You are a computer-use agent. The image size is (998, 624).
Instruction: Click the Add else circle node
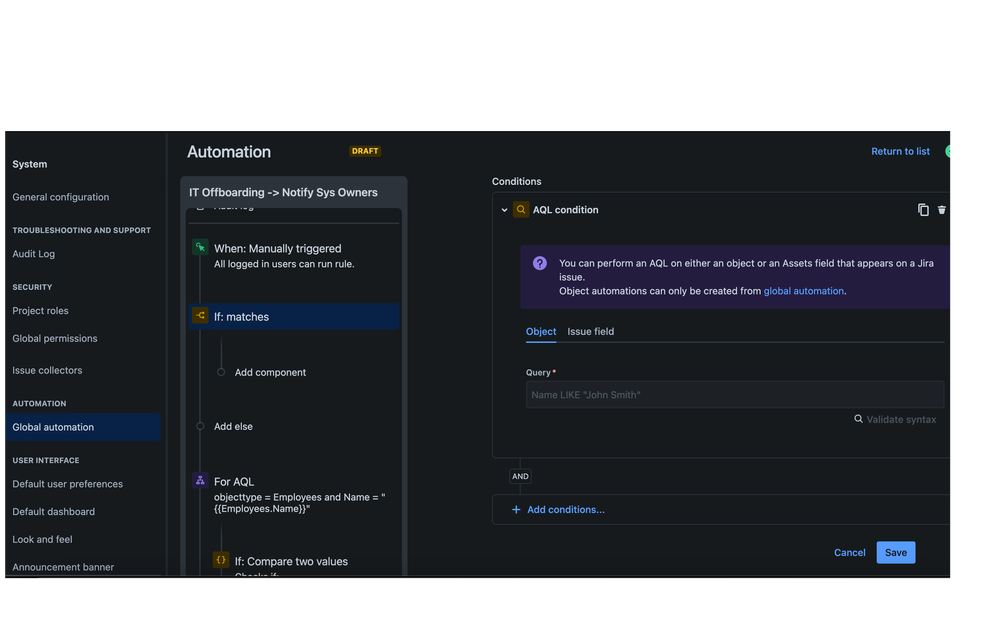(x=200, y=426)
